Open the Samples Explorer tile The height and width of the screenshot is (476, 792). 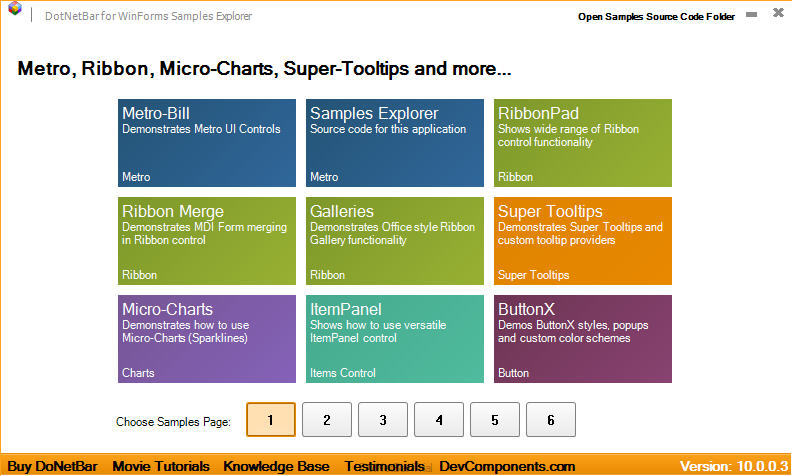394,143
